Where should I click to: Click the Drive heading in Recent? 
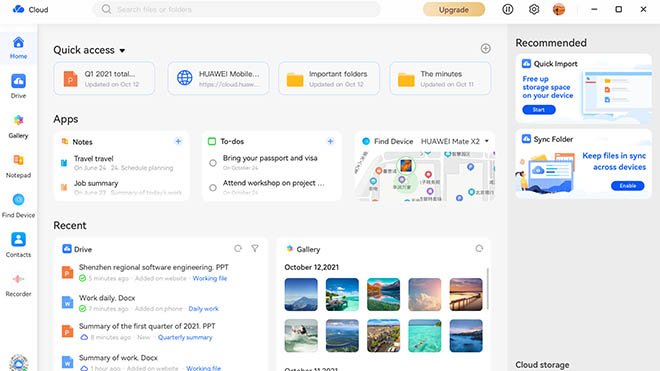pos(83,249)
